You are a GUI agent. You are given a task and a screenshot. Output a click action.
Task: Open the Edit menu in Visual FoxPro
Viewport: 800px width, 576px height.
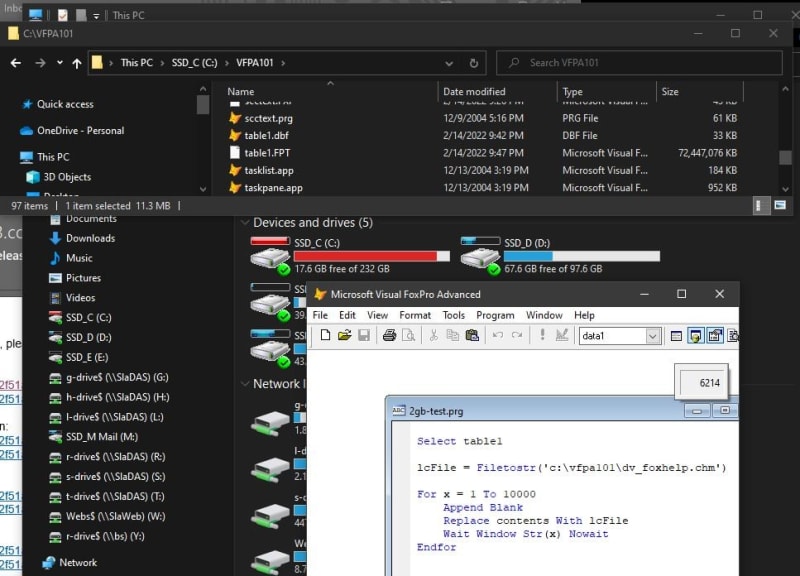347,315
